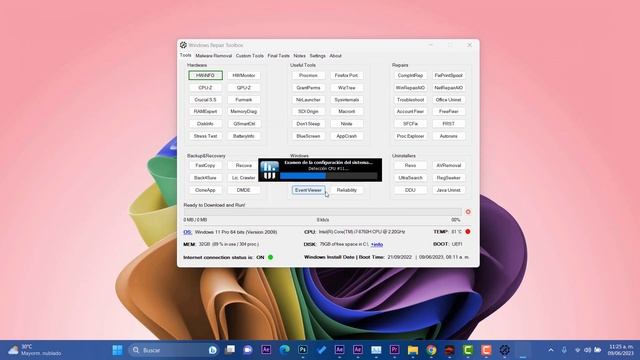The width and height of the screenshot is (640, 360).
Task: Run the HWMonitor tool
Action: (244, 76)
